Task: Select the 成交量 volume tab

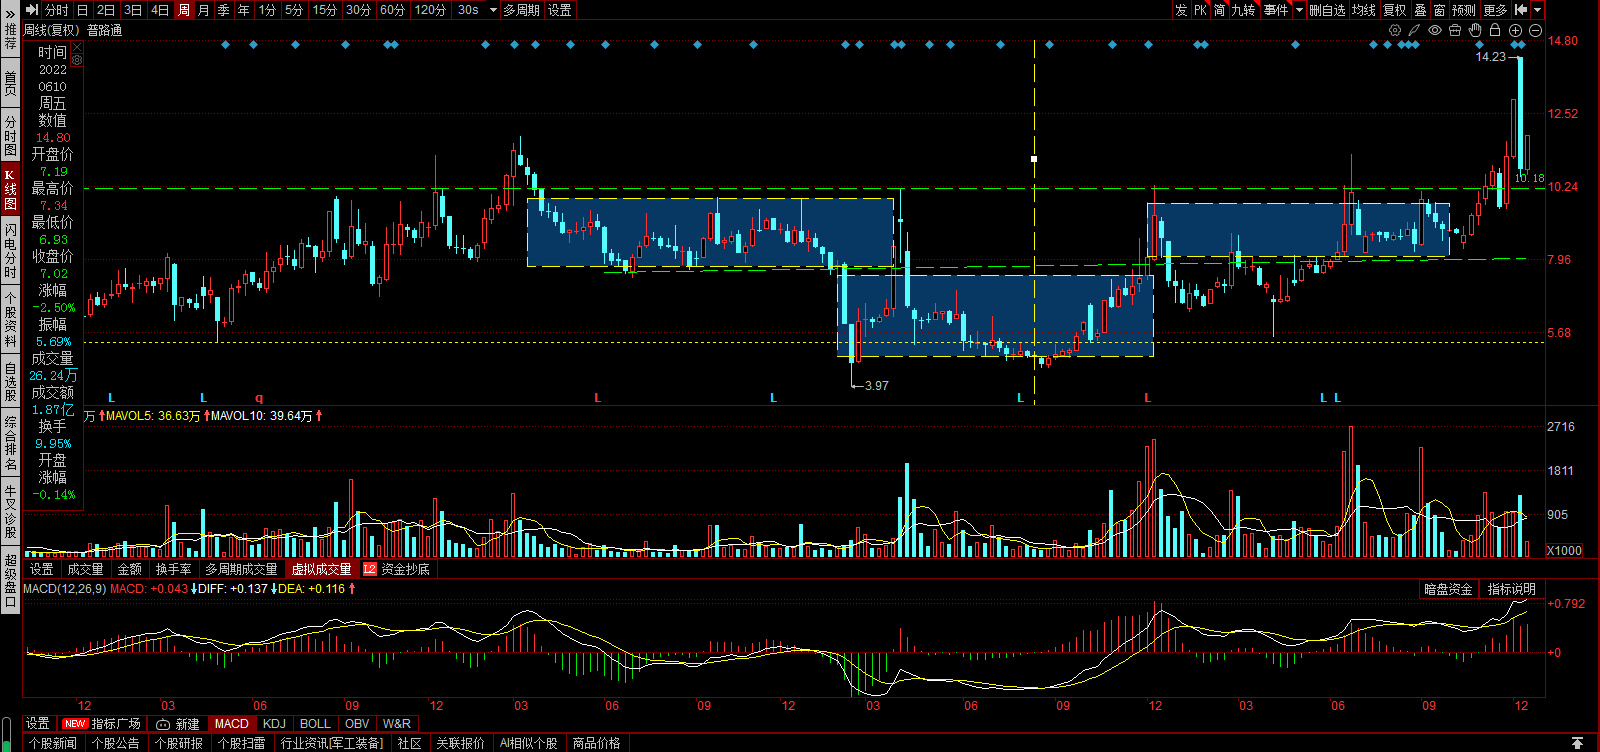Action: click(85, 569)
